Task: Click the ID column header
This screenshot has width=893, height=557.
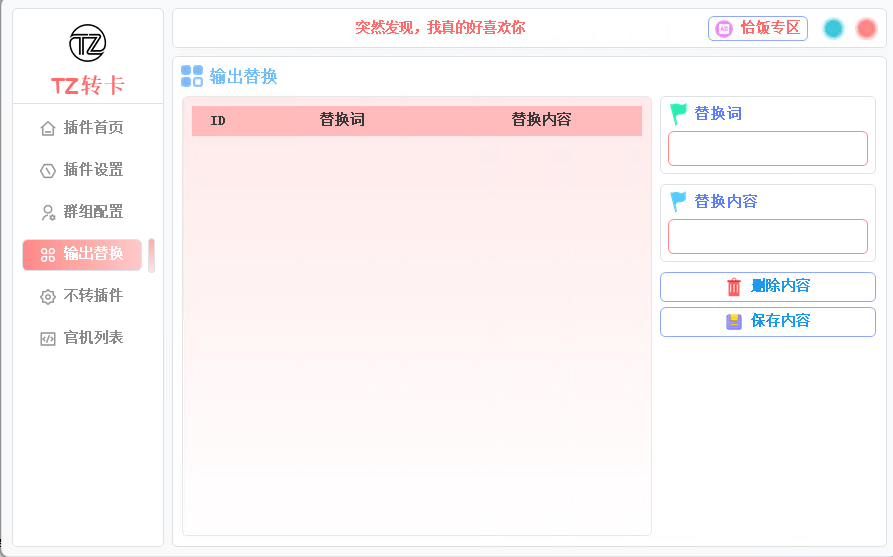Action: pos(218,120)
